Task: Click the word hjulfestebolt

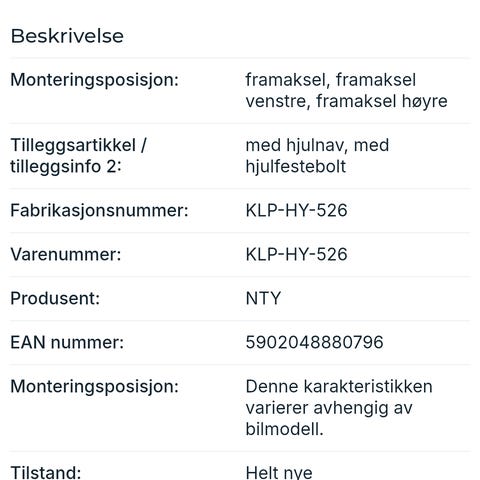Action: click(x=296, y=166)
